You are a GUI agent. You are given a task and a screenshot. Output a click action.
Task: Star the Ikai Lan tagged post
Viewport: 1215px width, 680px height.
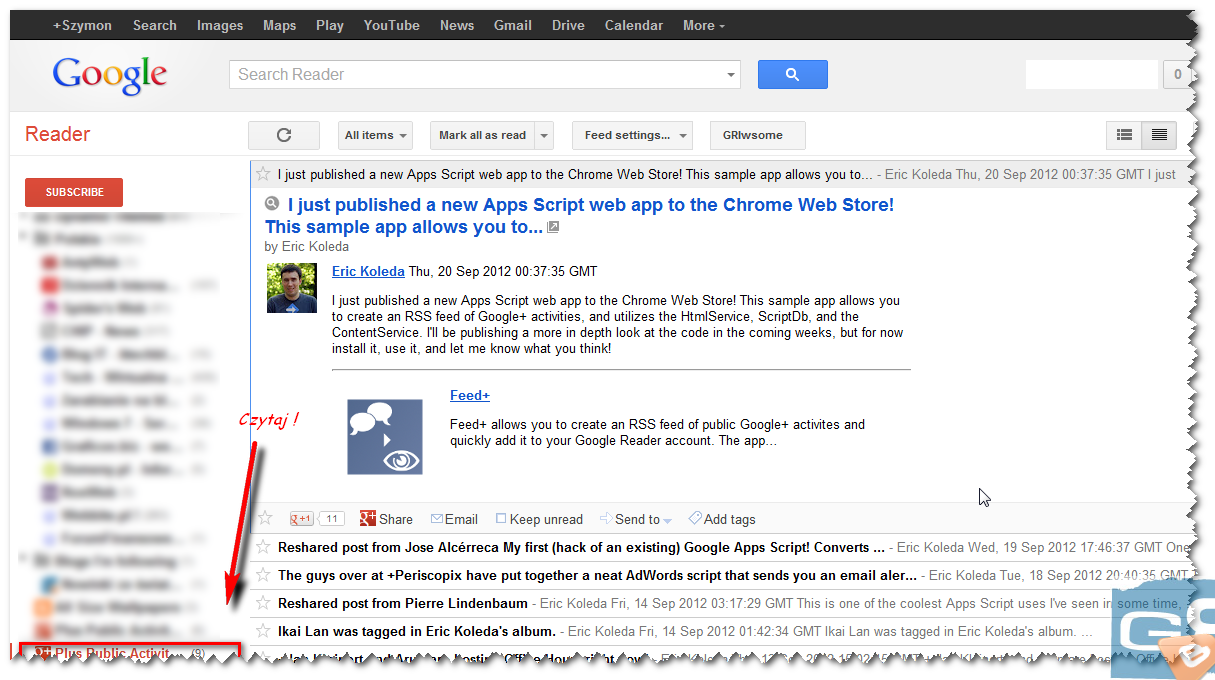pos(263,631)
